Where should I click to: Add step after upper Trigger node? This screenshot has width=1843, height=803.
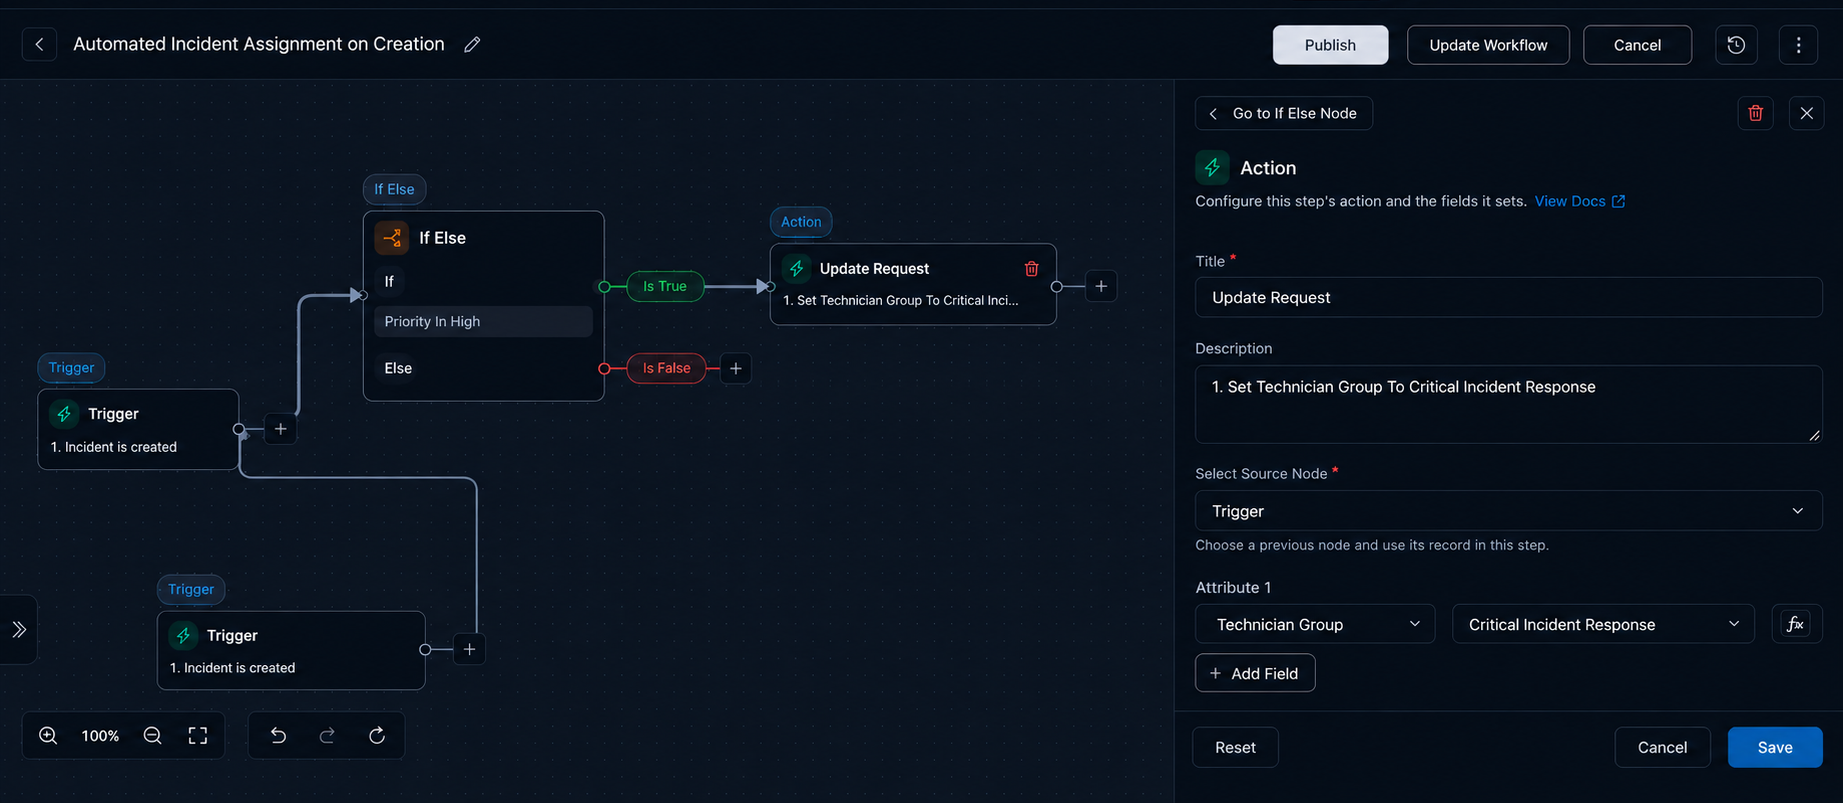[x=281, y=429]
